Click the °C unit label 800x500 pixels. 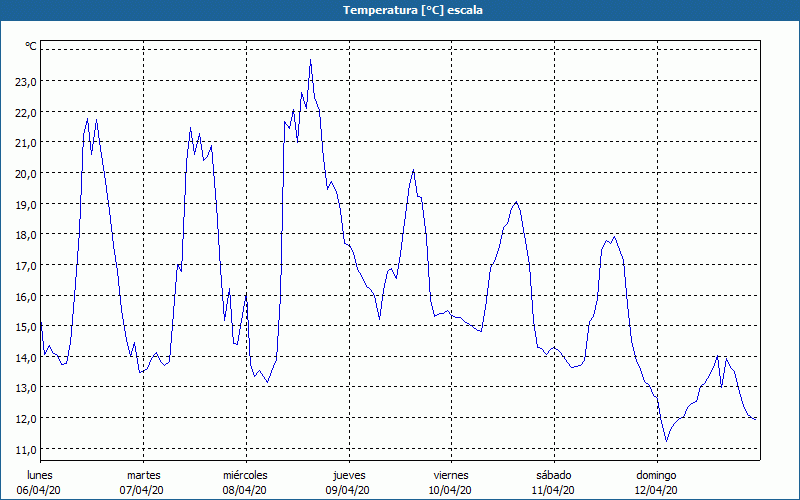(x=31, y=46)
